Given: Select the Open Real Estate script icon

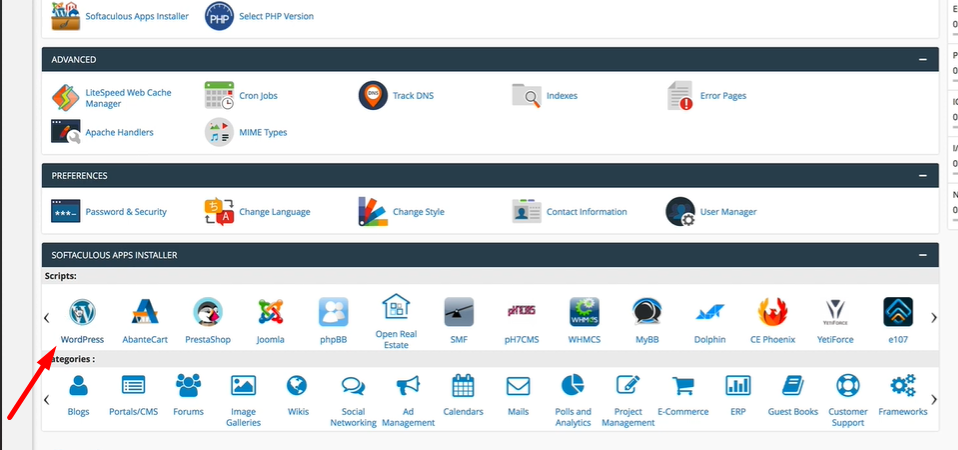Looking at the screenshot, I should [x=396, y=307].
